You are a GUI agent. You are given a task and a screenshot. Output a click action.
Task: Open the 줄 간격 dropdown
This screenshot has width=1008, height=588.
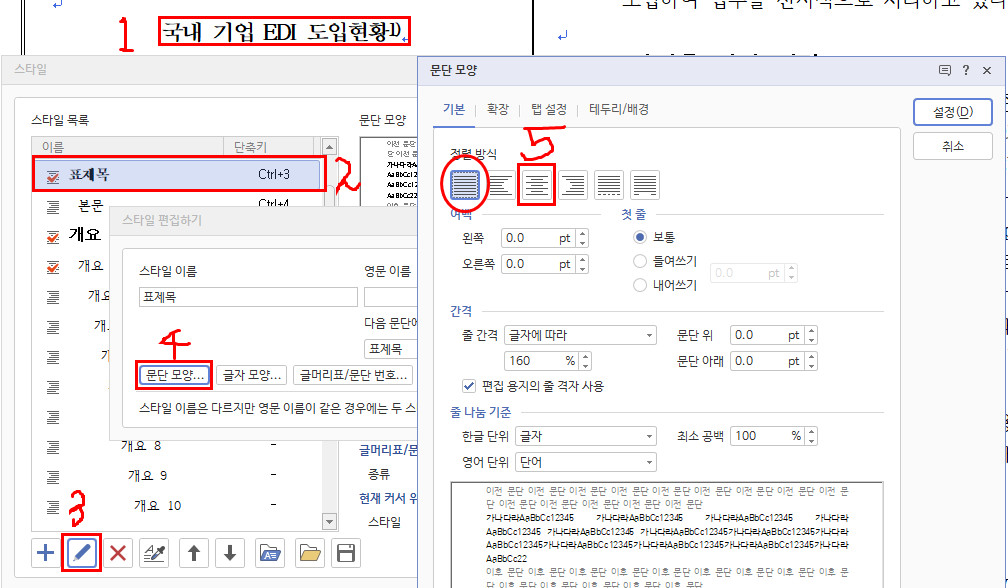[580, 335]
